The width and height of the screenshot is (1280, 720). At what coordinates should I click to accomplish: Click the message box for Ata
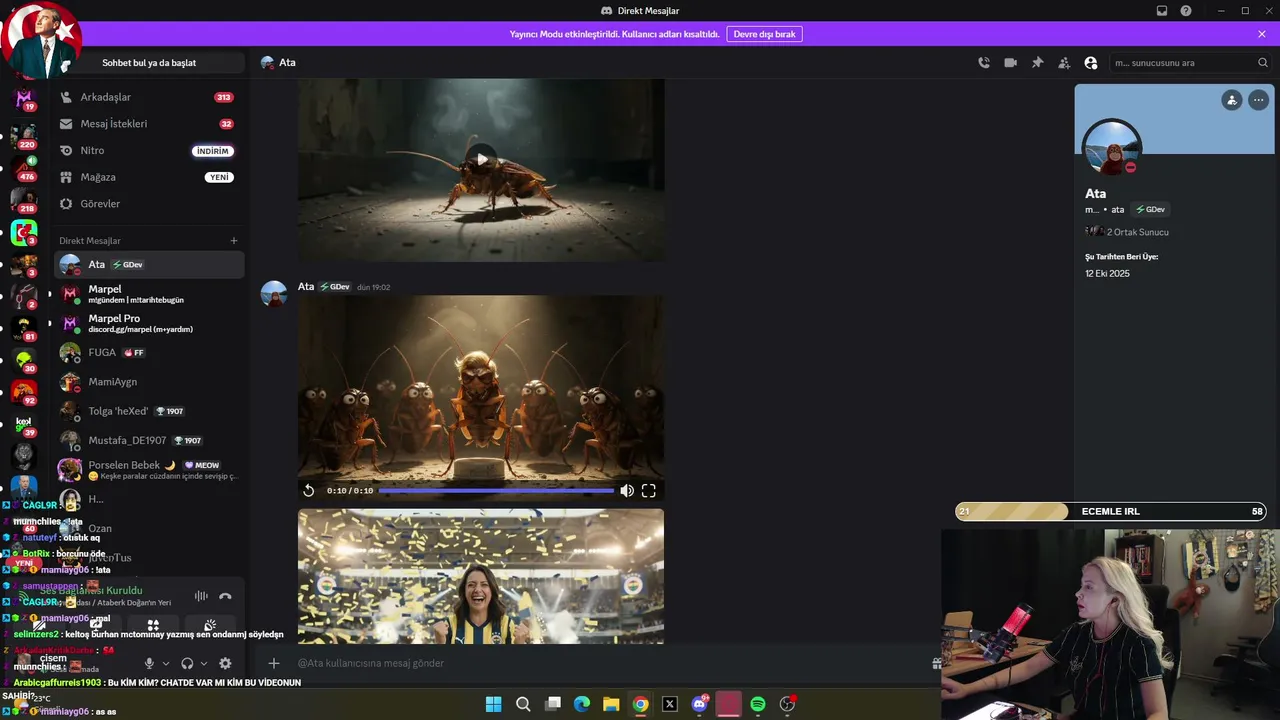pos(610,663)
